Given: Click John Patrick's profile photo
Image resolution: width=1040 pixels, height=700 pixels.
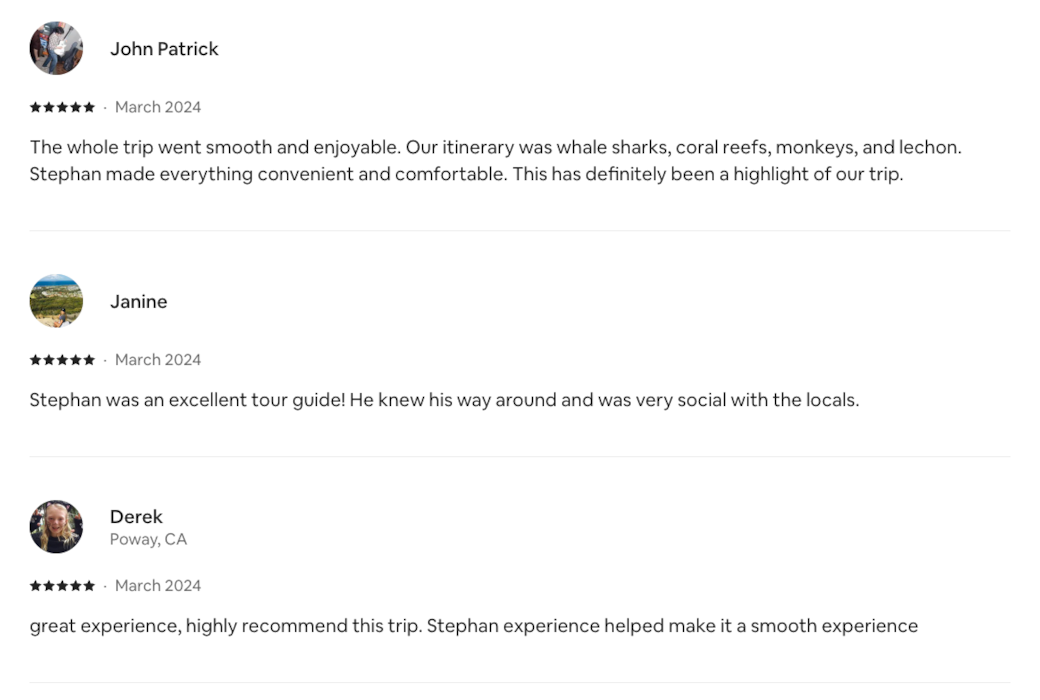Looking at the screenshot, I should pyautogui.click(x=56, y=48).
